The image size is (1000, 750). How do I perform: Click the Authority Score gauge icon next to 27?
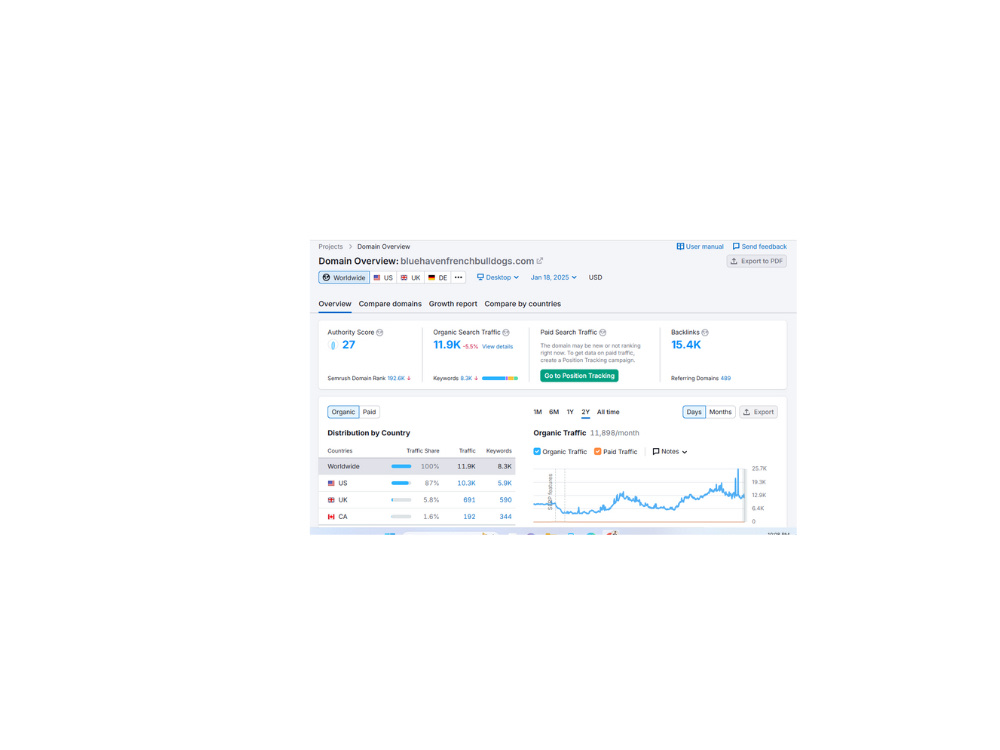pos(332,346)
